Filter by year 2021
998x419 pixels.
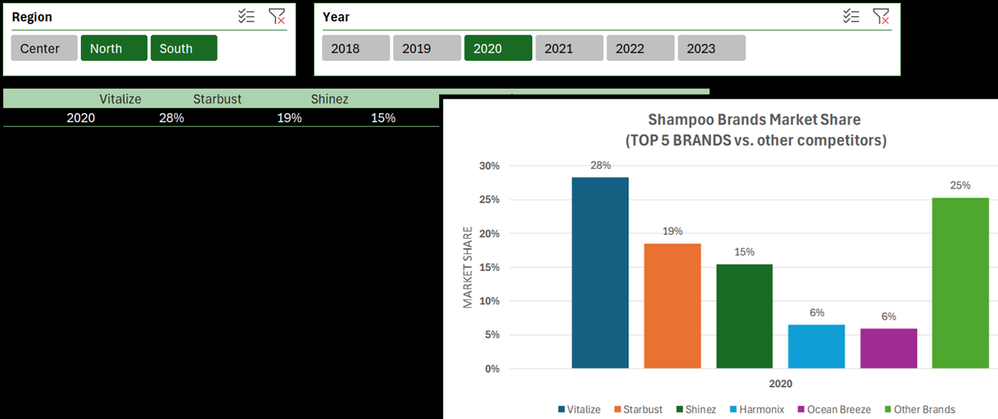point(569,48)
